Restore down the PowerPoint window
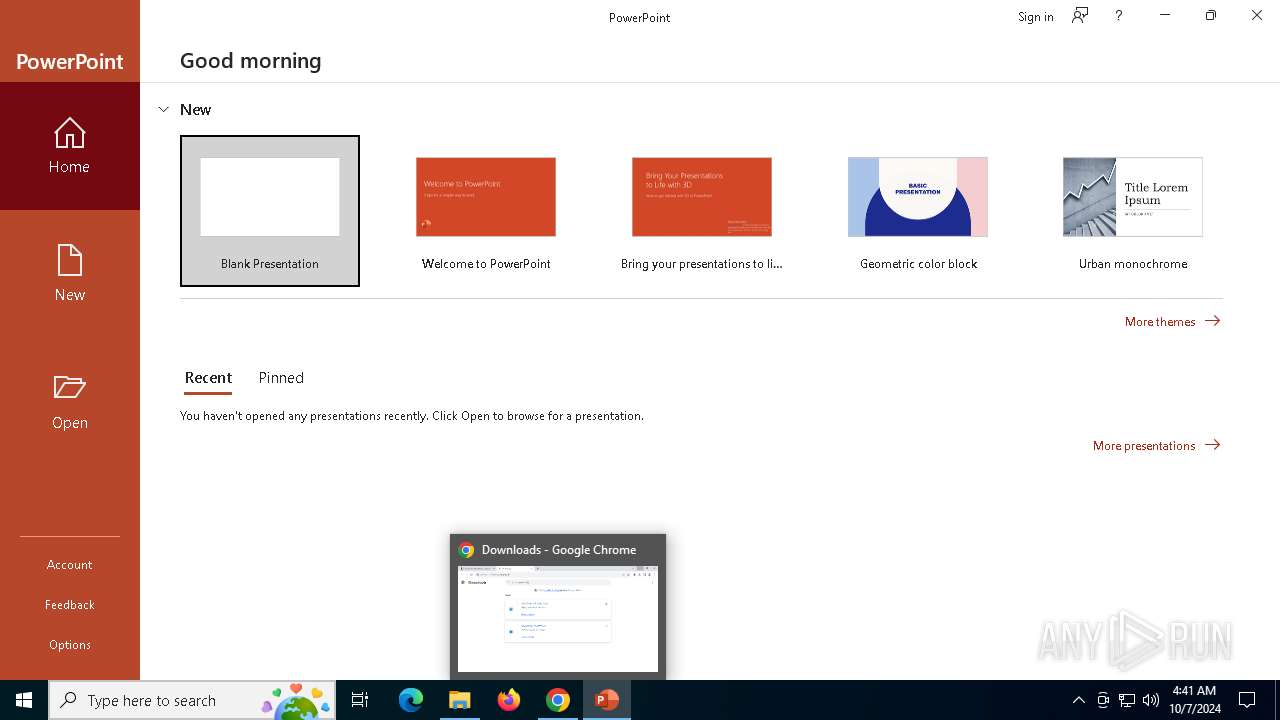 pos(1210,15)
